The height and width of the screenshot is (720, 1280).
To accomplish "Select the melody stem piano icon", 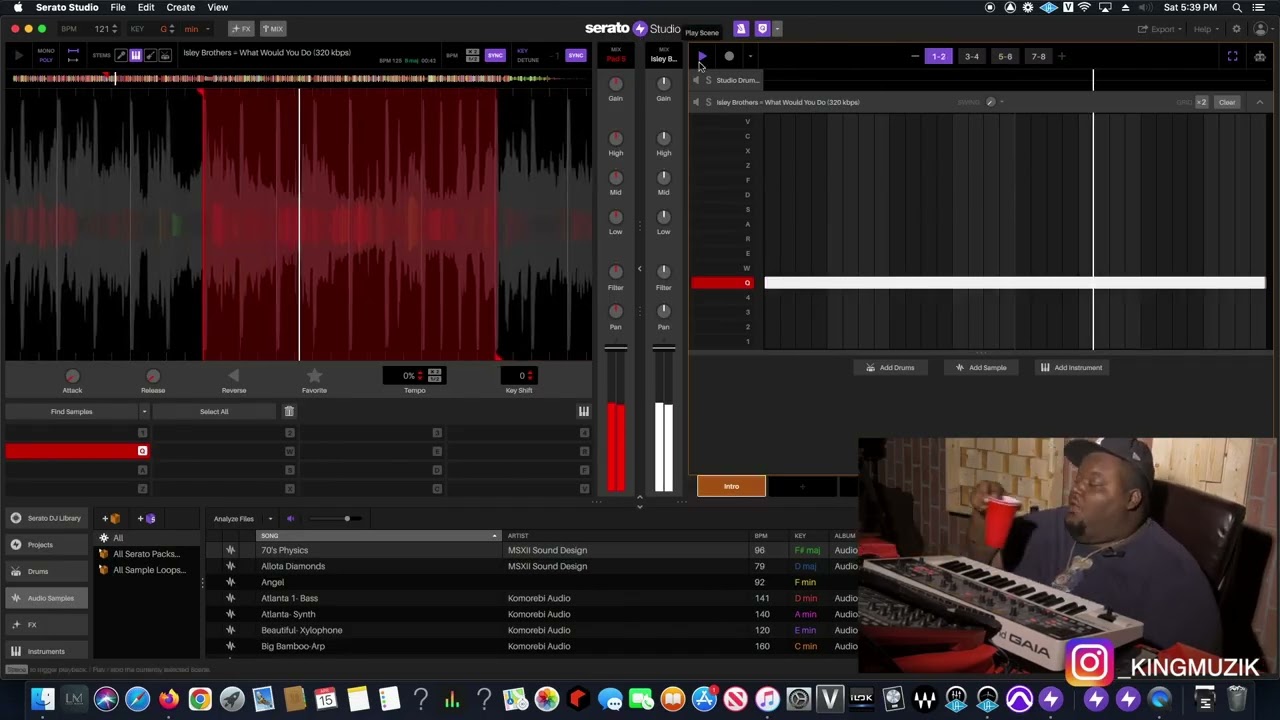I will (x=136, y=55).
